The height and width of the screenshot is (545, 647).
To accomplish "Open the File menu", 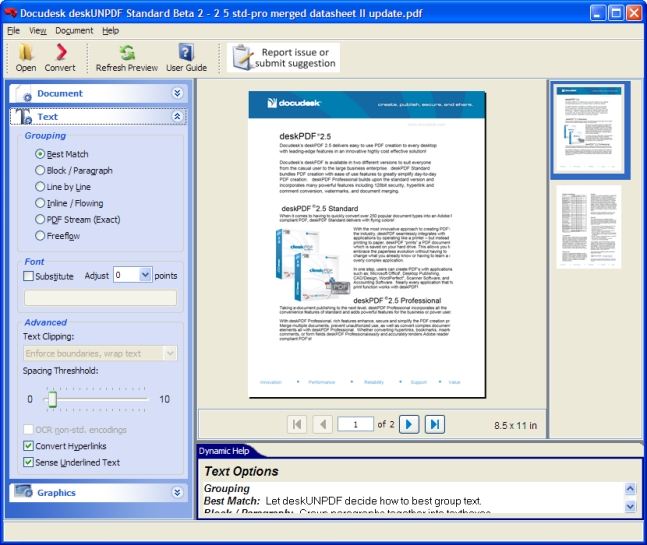I will click(13, 31).
